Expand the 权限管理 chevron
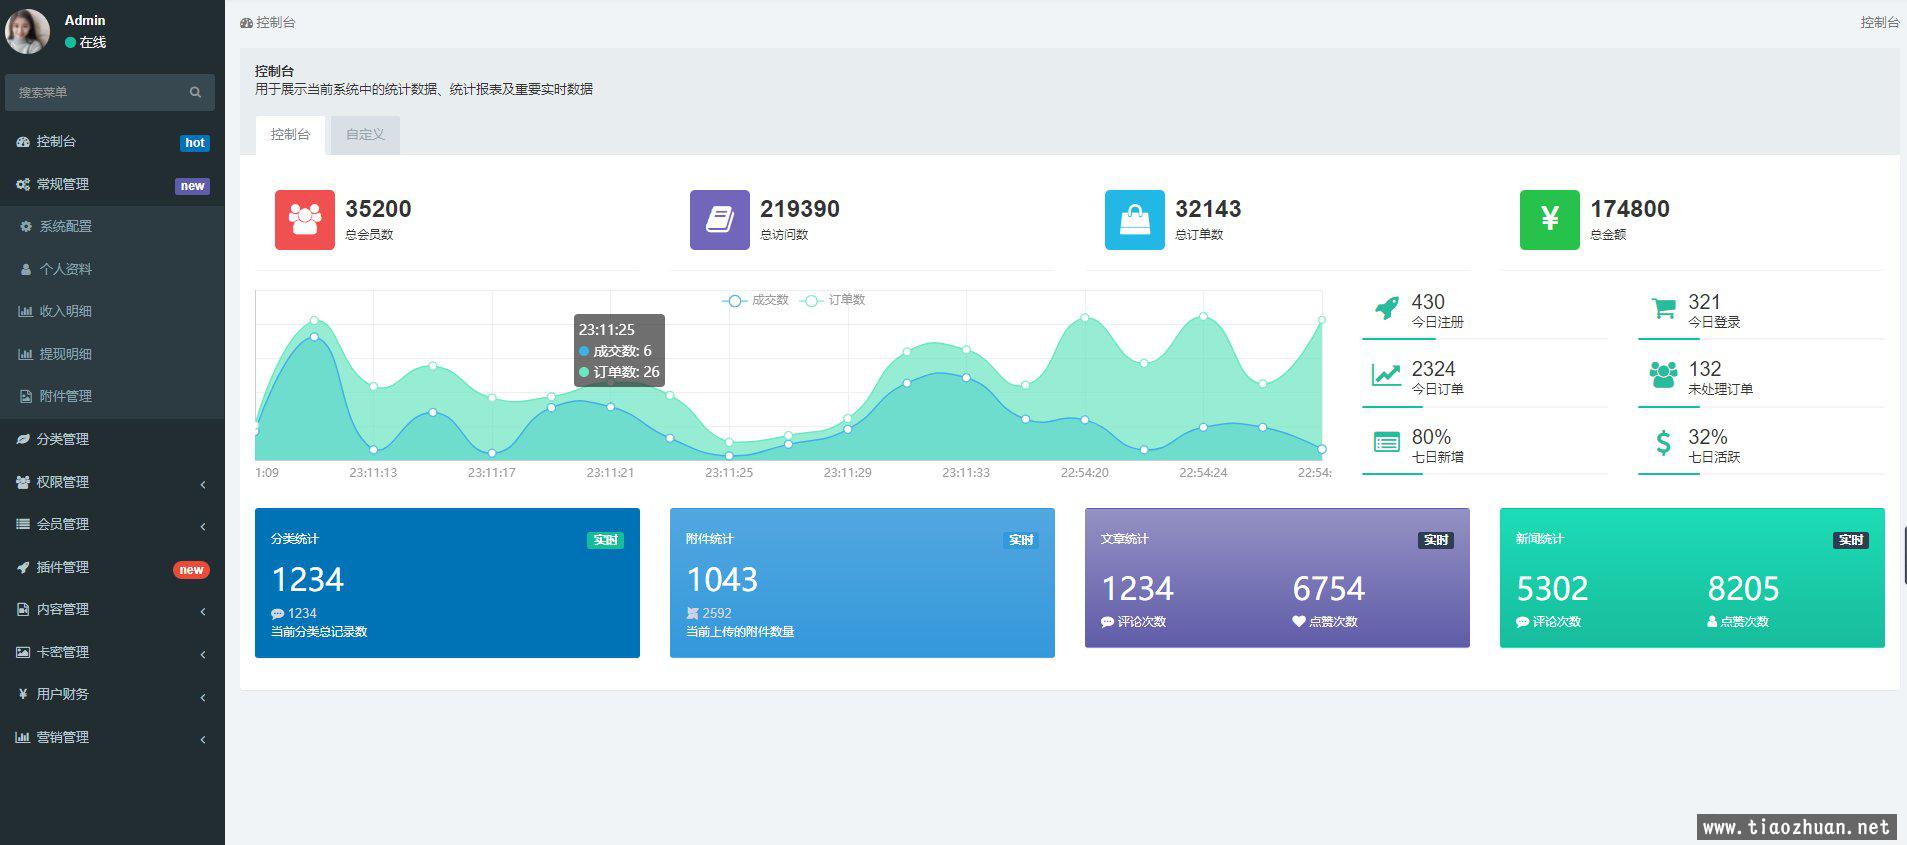This screenshot has height=845, width=1907. point(203,485)
